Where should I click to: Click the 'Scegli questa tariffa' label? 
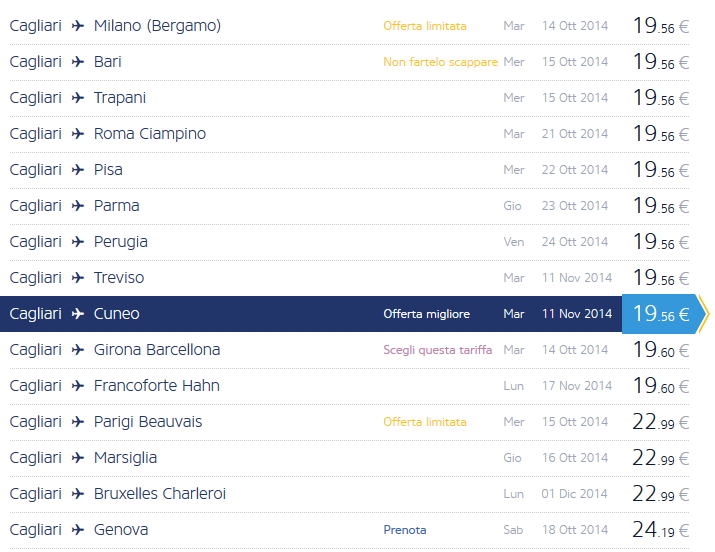click(439, 350)
